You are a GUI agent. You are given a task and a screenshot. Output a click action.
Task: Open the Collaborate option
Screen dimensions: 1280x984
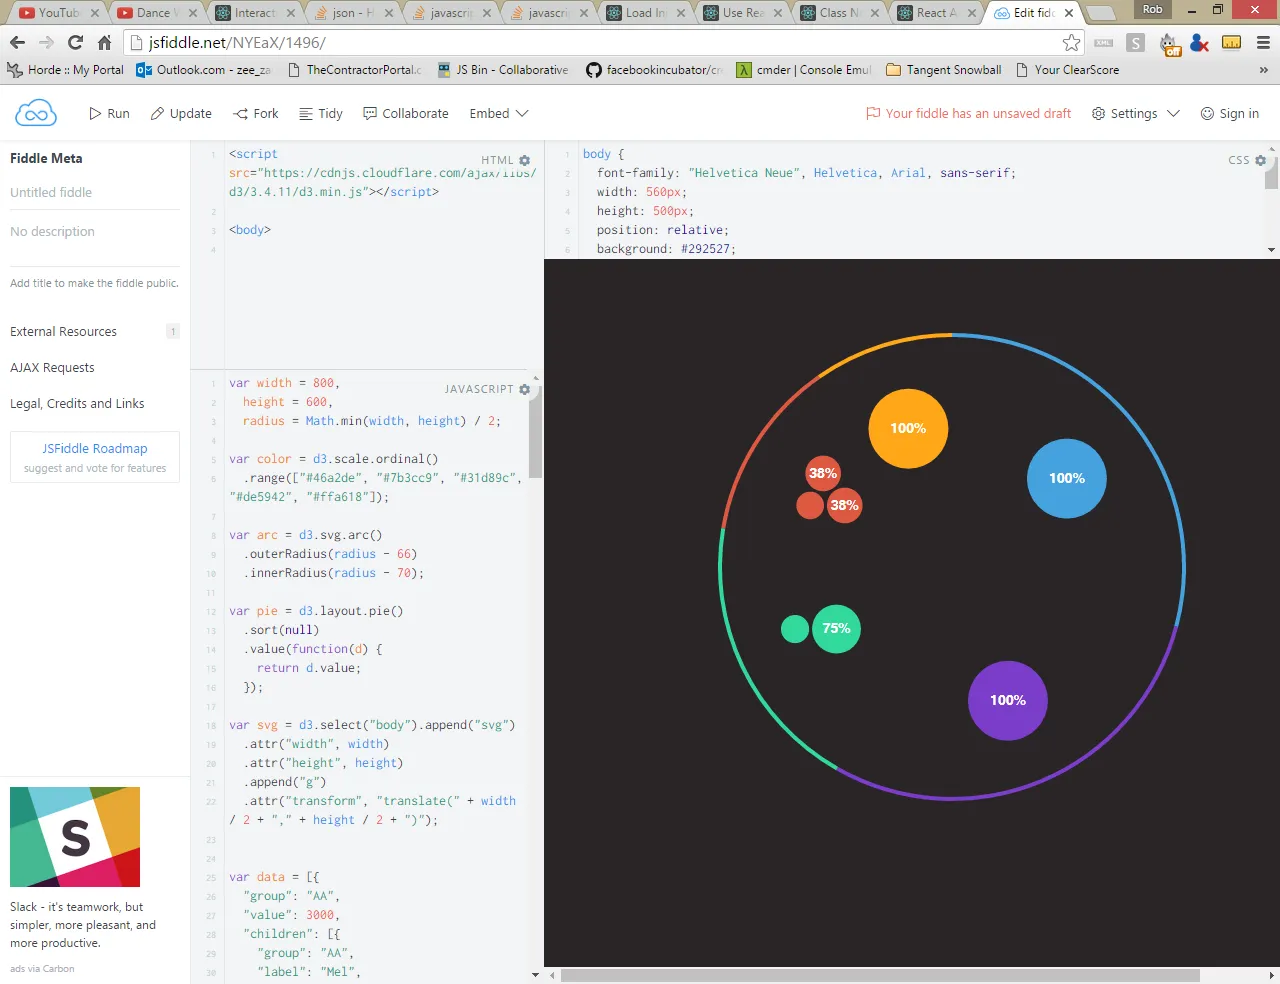tap(406, 113)
